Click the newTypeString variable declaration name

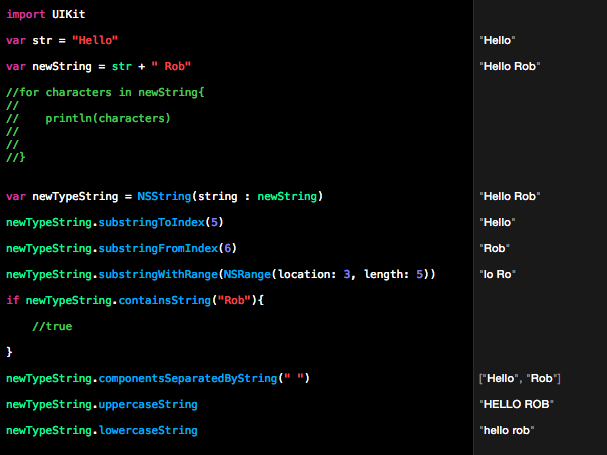[x=75, y=196]
